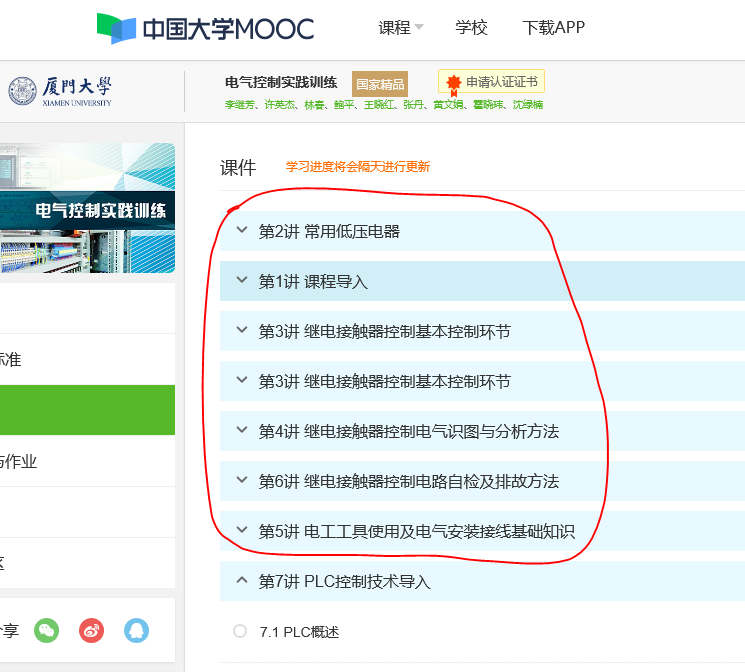The height and width of the screenshot is (672, 745).
Task: Share to Weibo icon
Action: pos(91,631)
